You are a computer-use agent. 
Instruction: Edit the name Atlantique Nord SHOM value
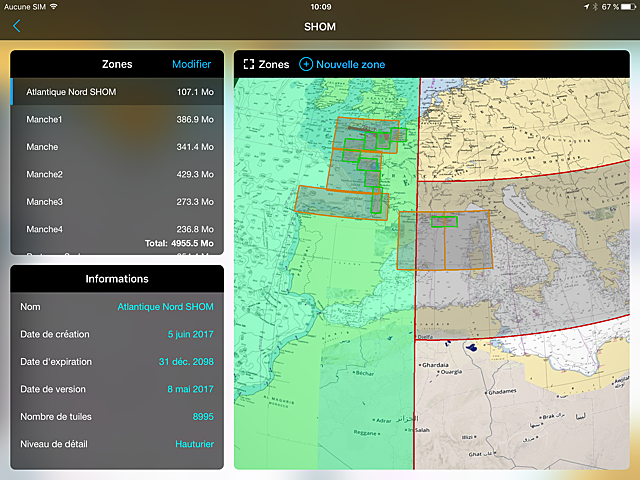coord(165,307)
